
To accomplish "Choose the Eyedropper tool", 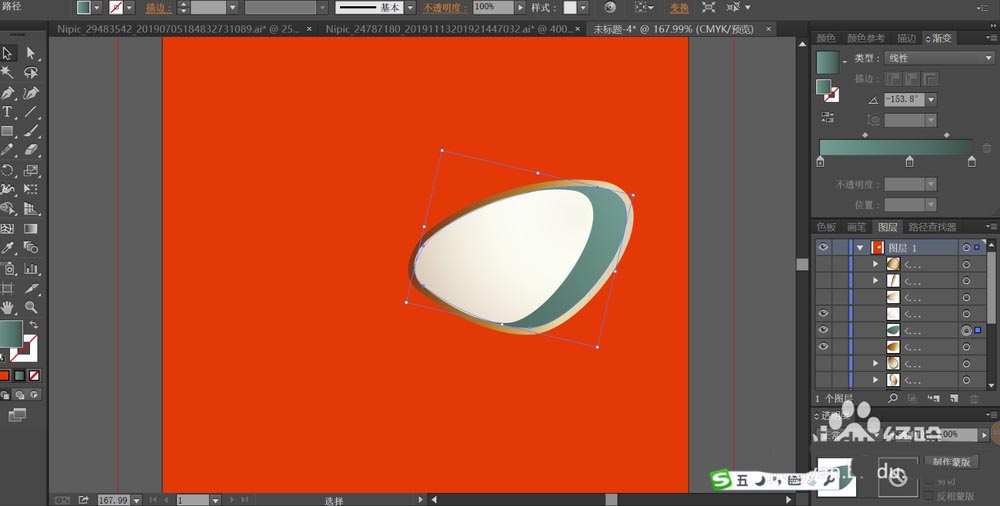I will click(x=8, y=248).
